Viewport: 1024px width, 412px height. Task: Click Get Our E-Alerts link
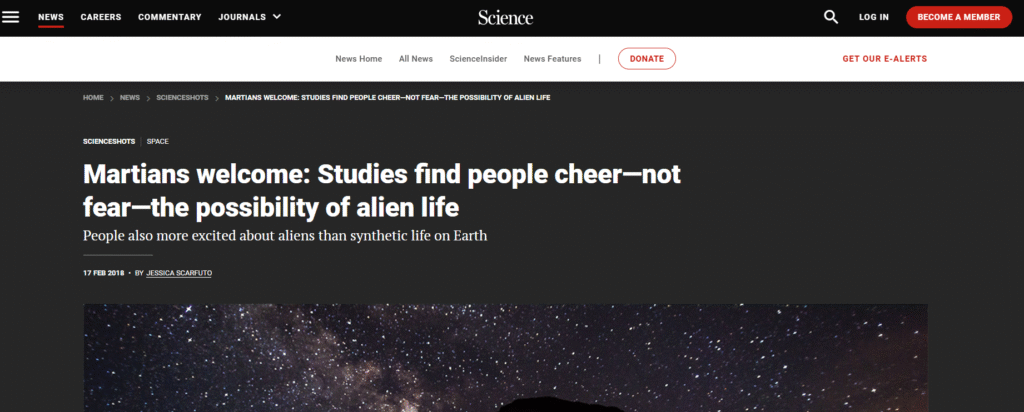(884, 59)
